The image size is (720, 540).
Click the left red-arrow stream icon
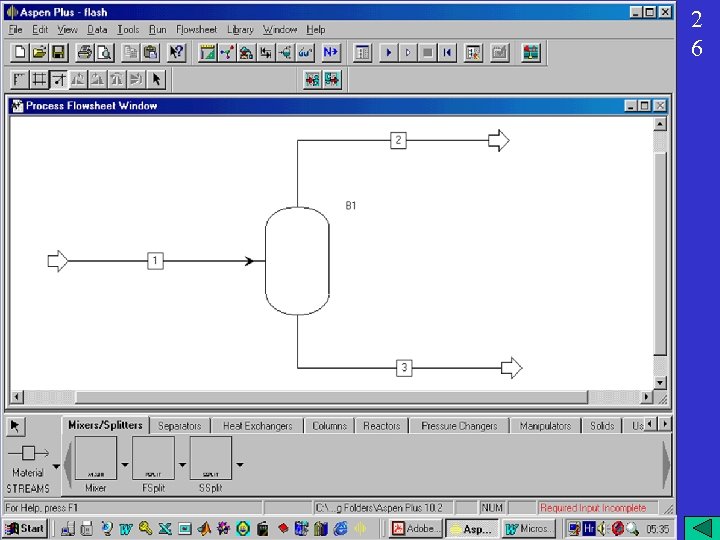pyautogui.click(x=312, y=79)
